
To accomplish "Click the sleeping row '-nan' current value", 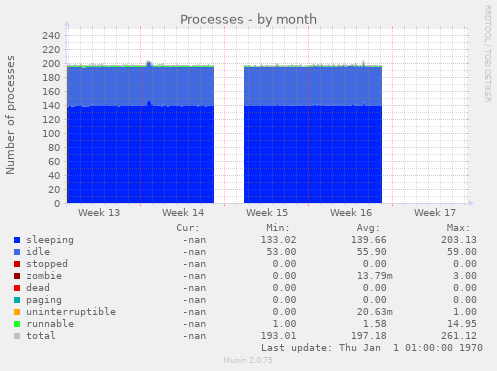I will tap(194, 240).
